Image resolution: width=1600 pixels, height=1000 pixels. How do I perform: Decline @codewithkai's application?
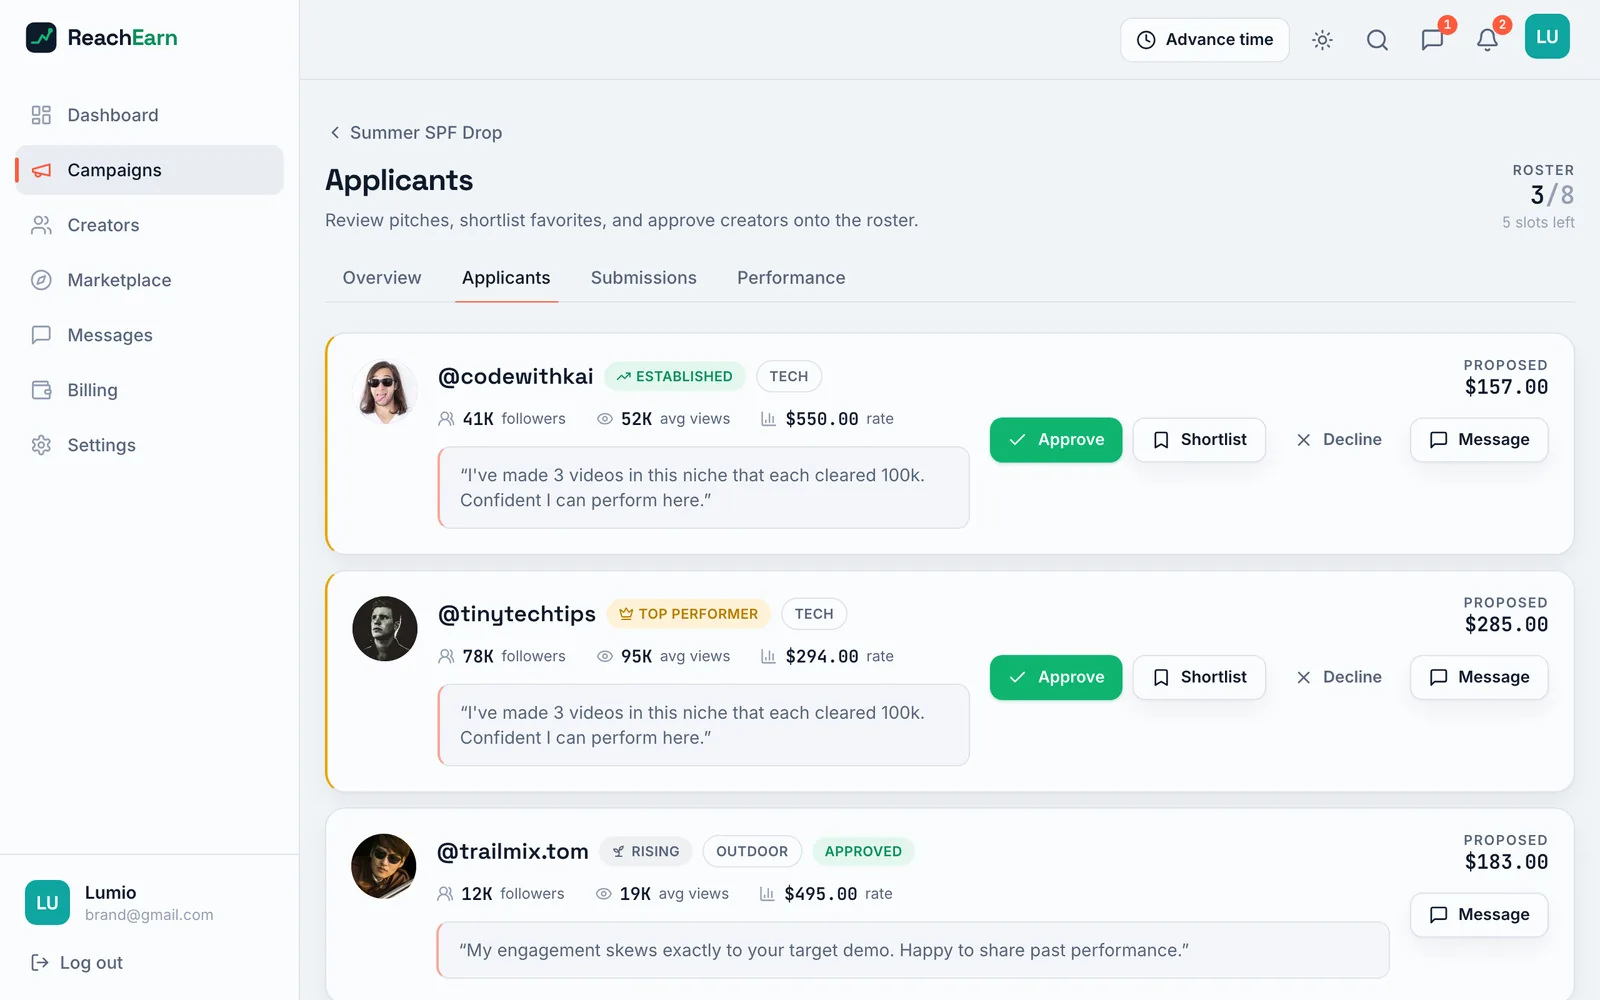click(x=1338, y=440)
